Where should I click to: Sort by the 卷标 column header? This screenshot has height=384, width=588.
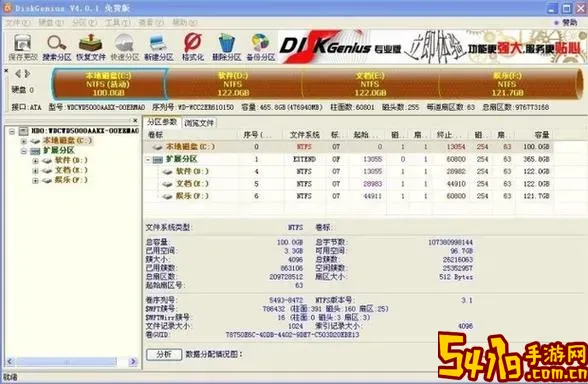tap(192, 135)
